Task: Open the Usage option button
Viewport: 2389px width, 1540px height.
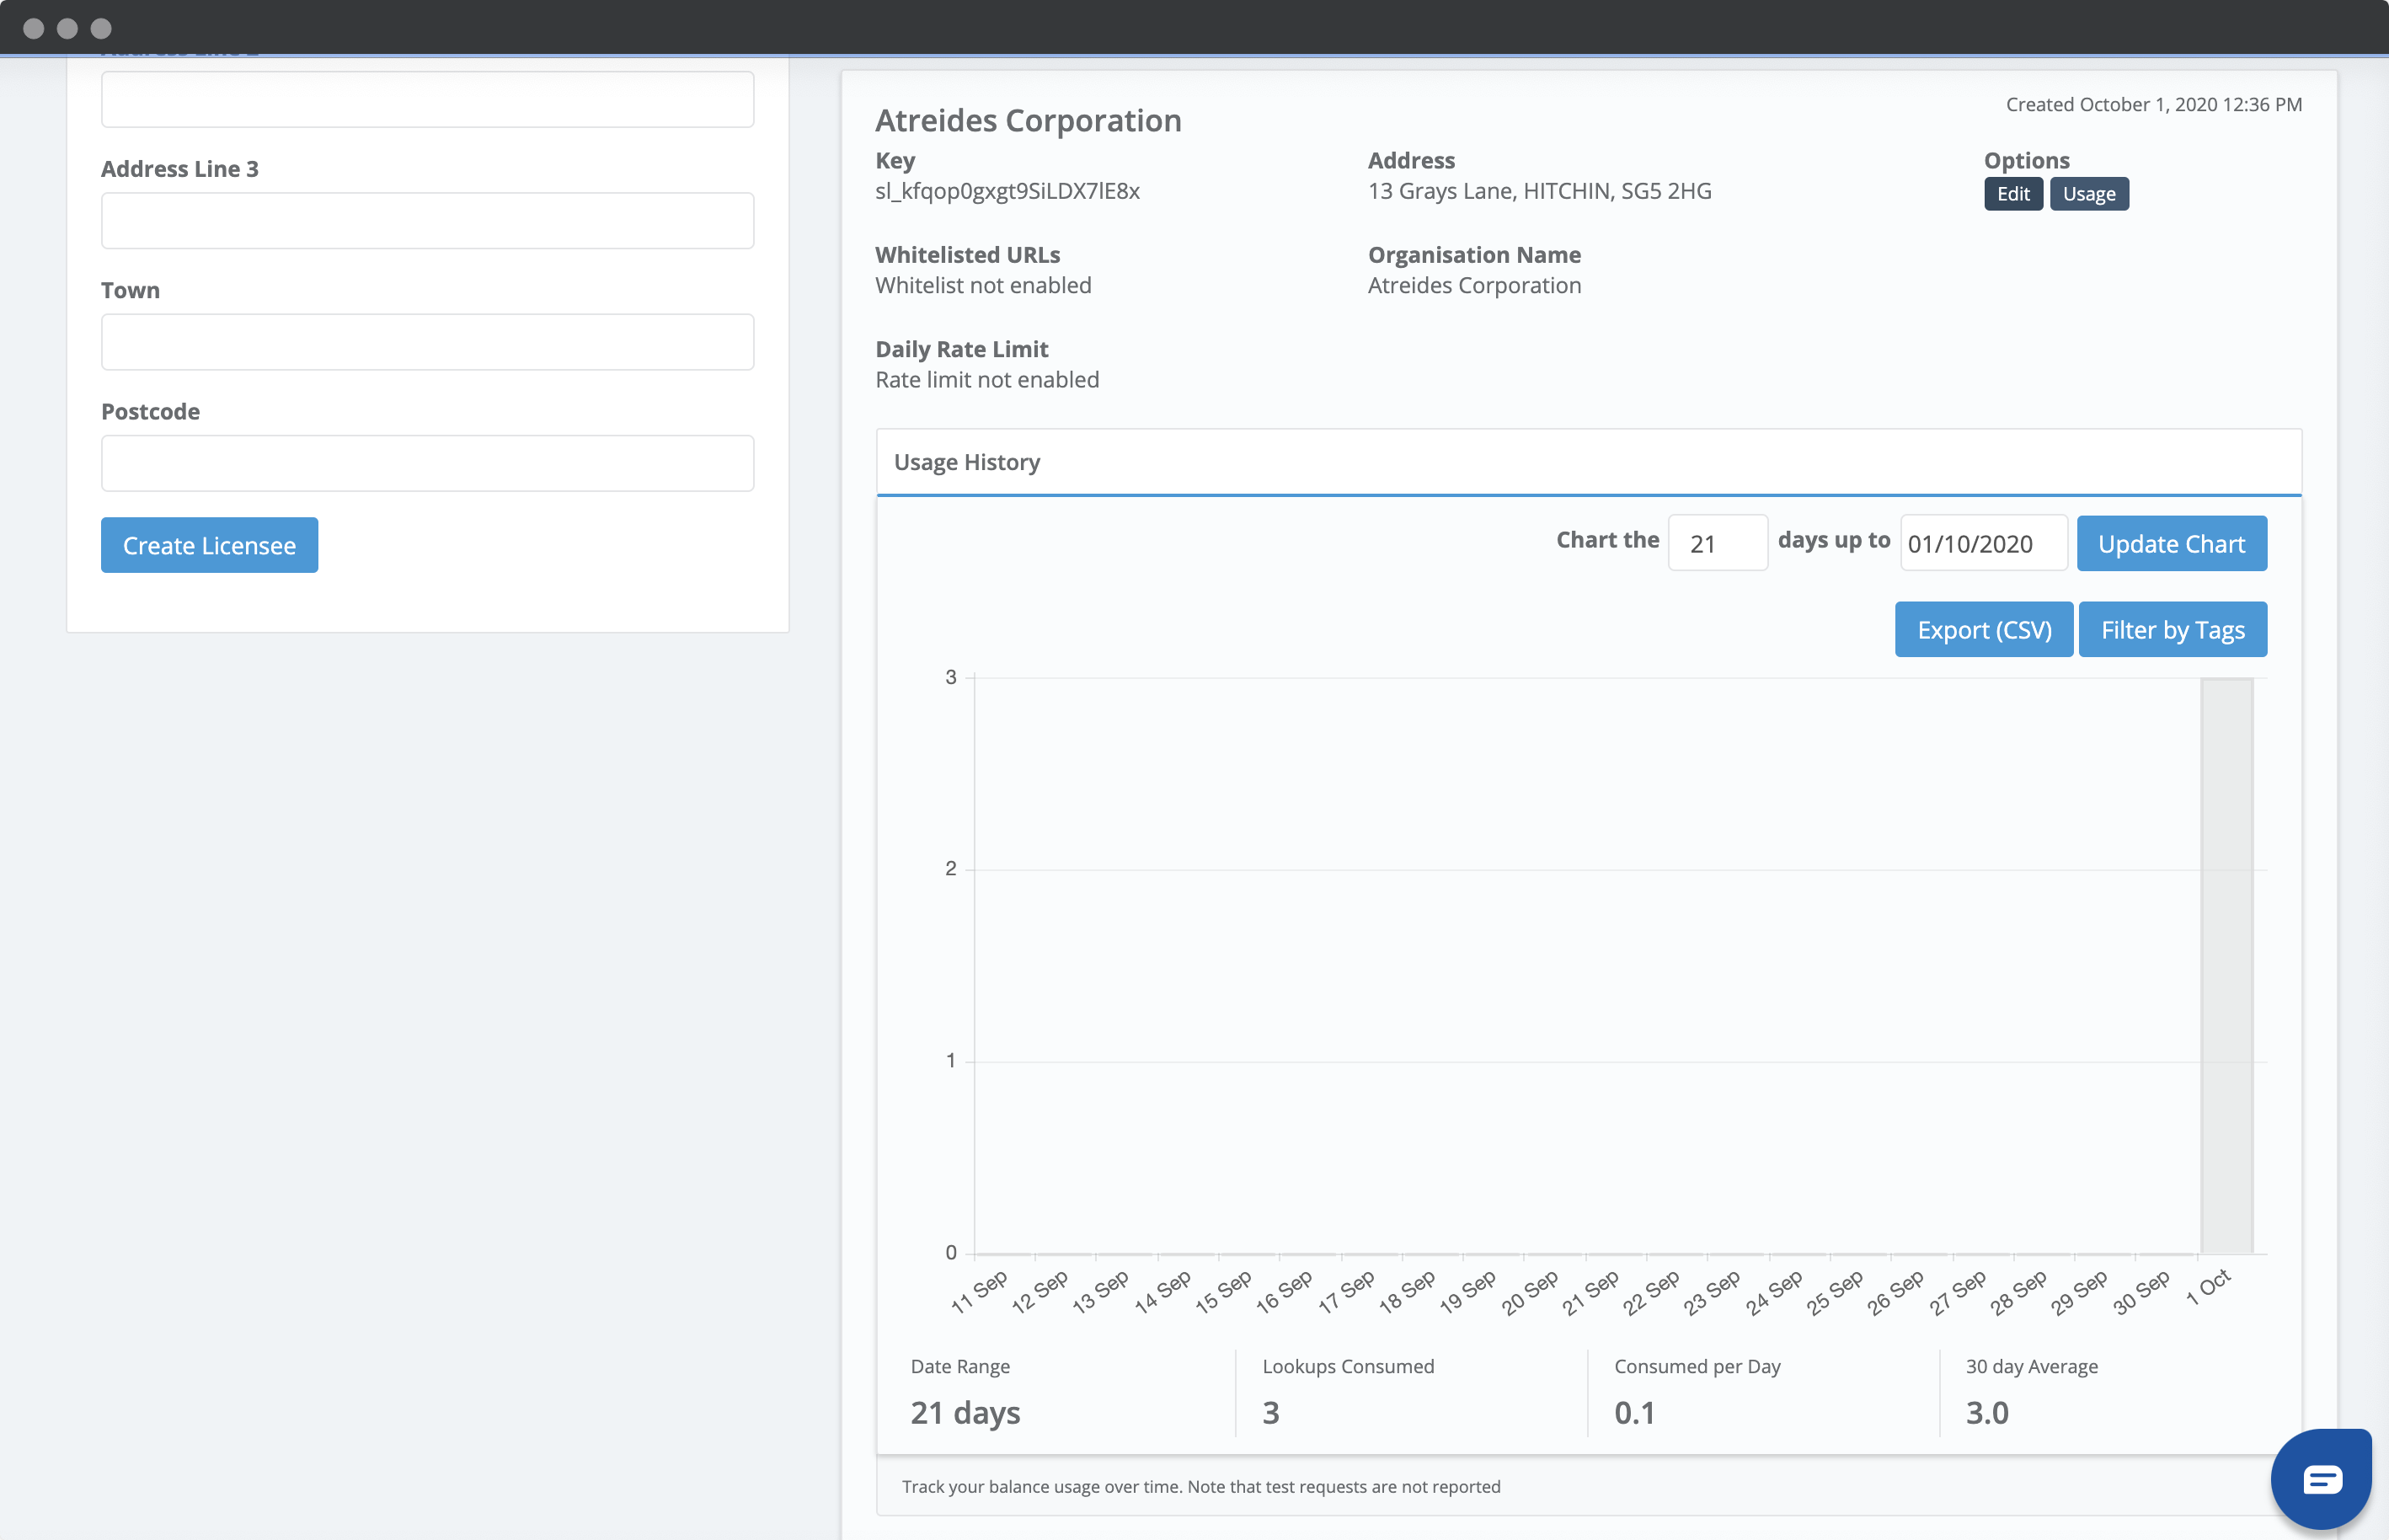Action: 2089,194
